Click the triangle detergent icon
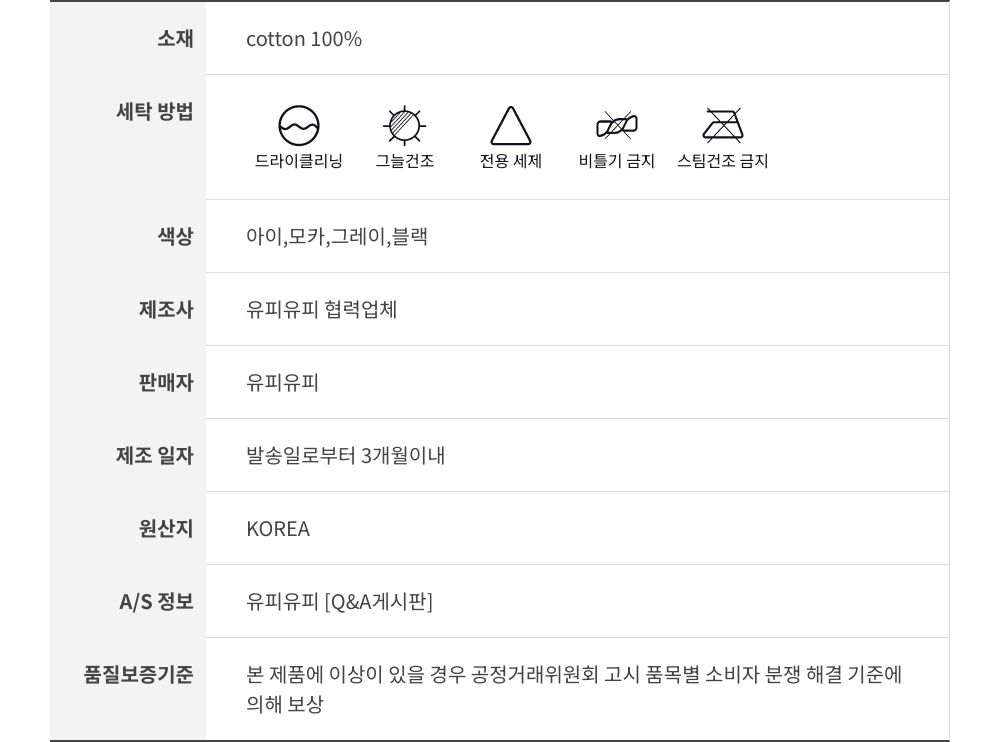The image size is (1000, 742). (x=510, y=126)
